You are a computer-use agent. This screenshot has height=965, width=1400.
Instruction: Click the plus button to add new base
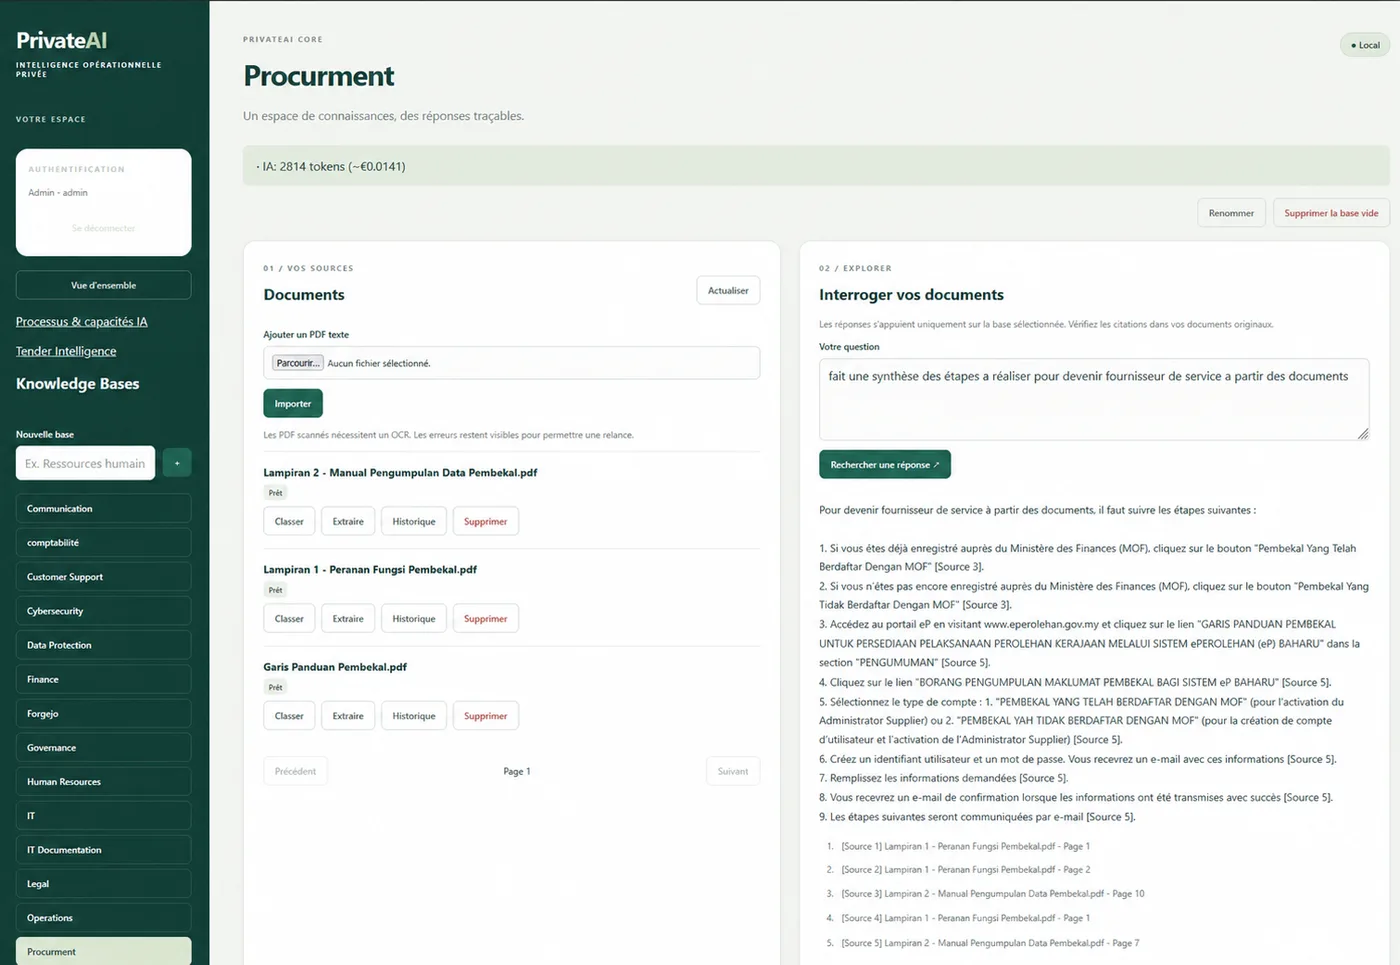177,463
